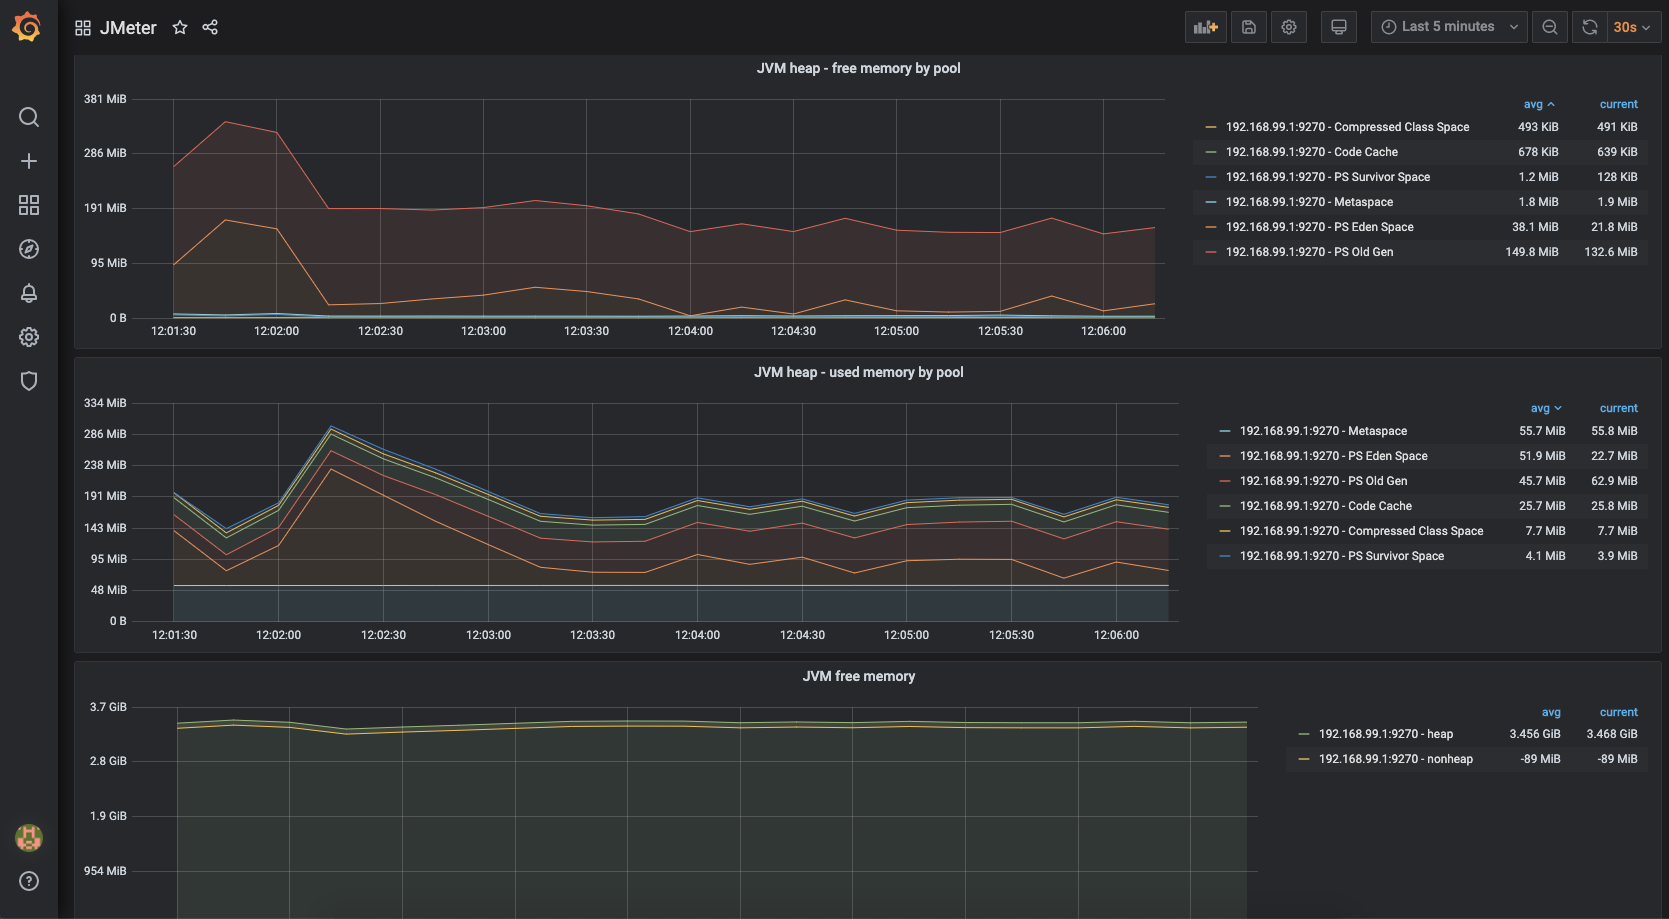Viewport: 1669px width, 919px height.
Task: Click the JMeter dashboard title
Action: [x=128, y=28]
